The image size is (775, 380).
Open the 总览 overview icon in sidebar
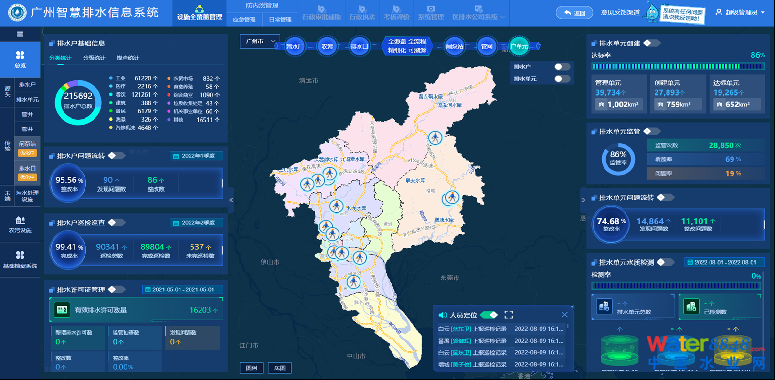[20, 59]
